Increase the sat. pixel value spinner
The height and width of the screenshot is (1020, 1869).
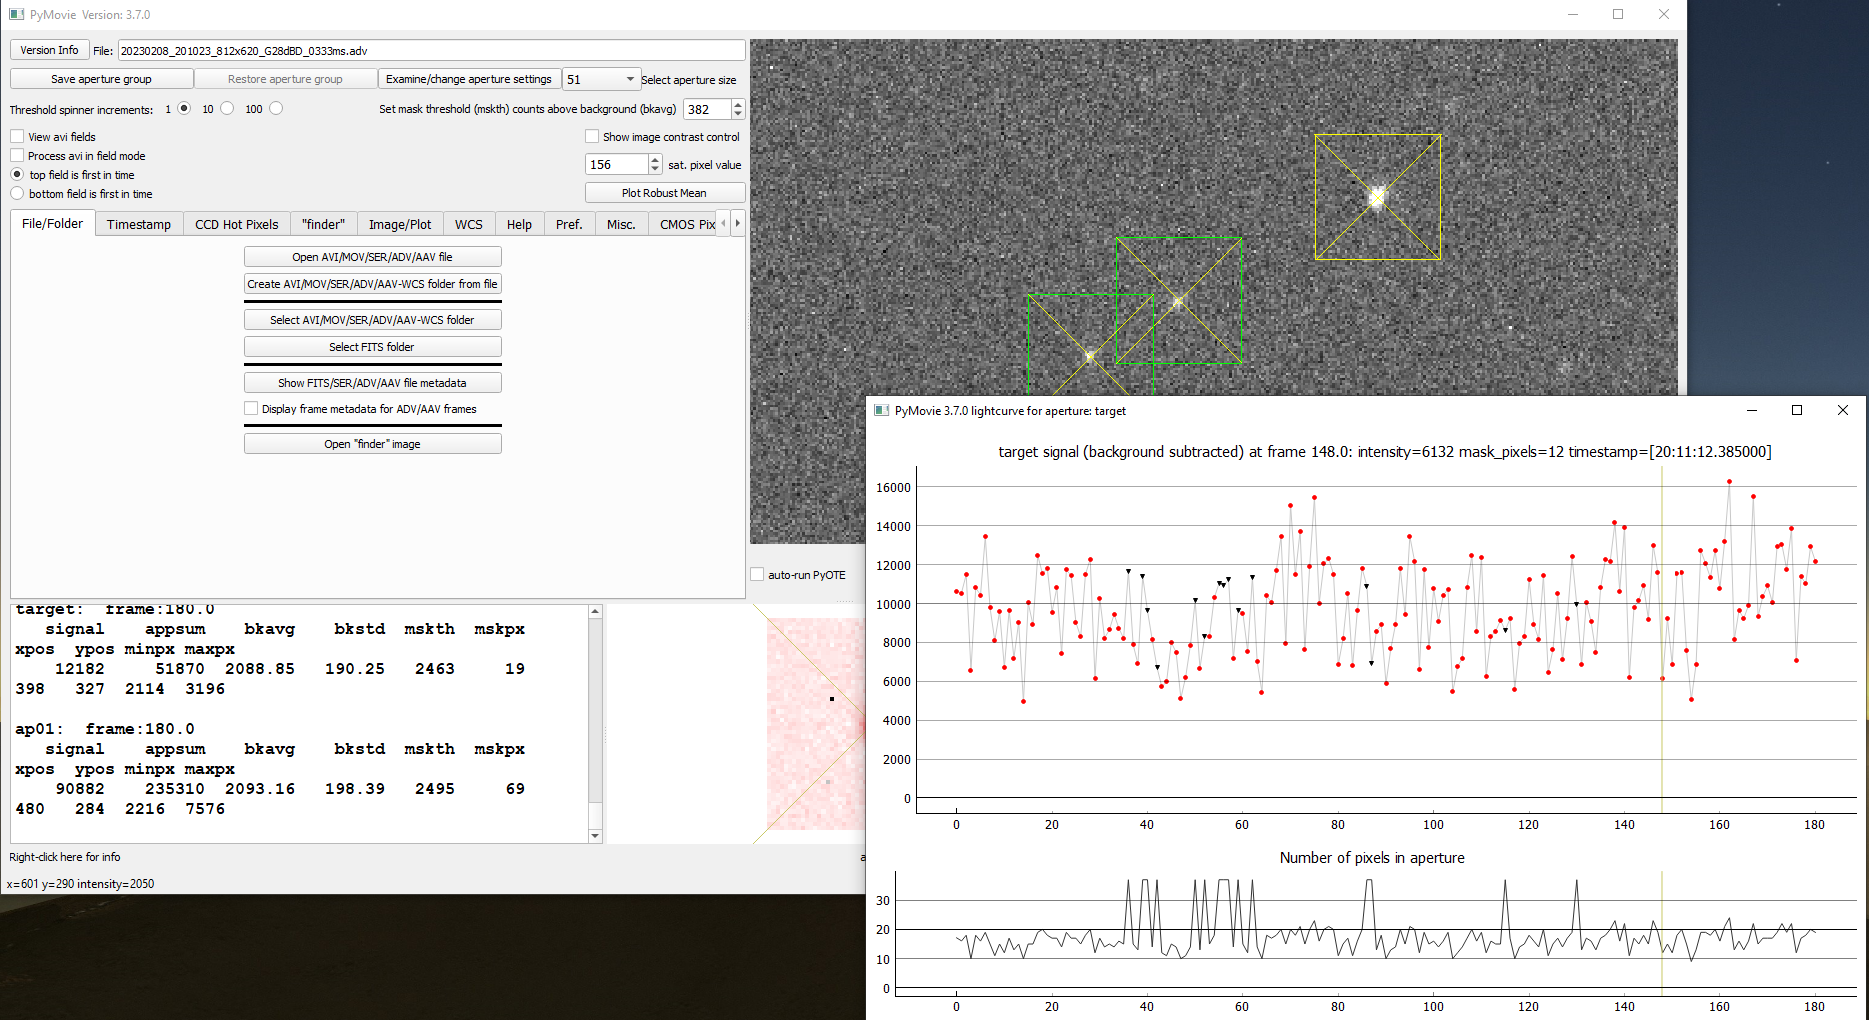point(655,159)
